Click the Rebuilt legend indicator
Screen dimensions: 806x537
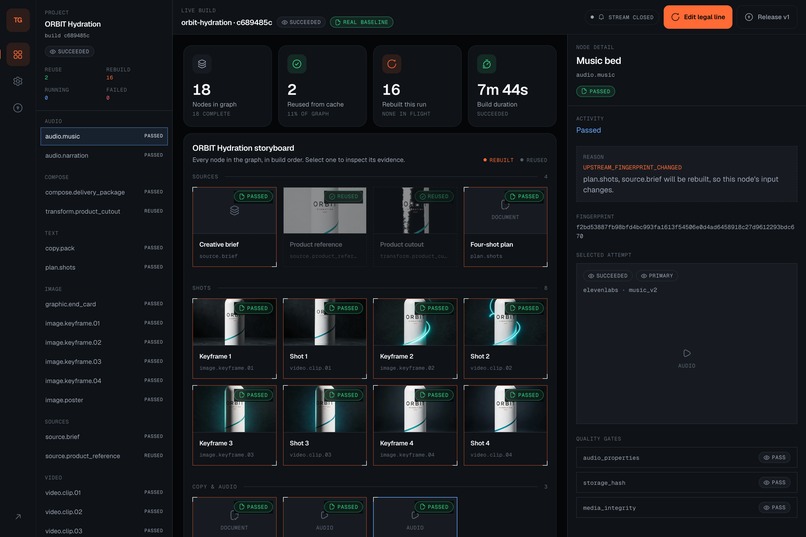point(498,160)
